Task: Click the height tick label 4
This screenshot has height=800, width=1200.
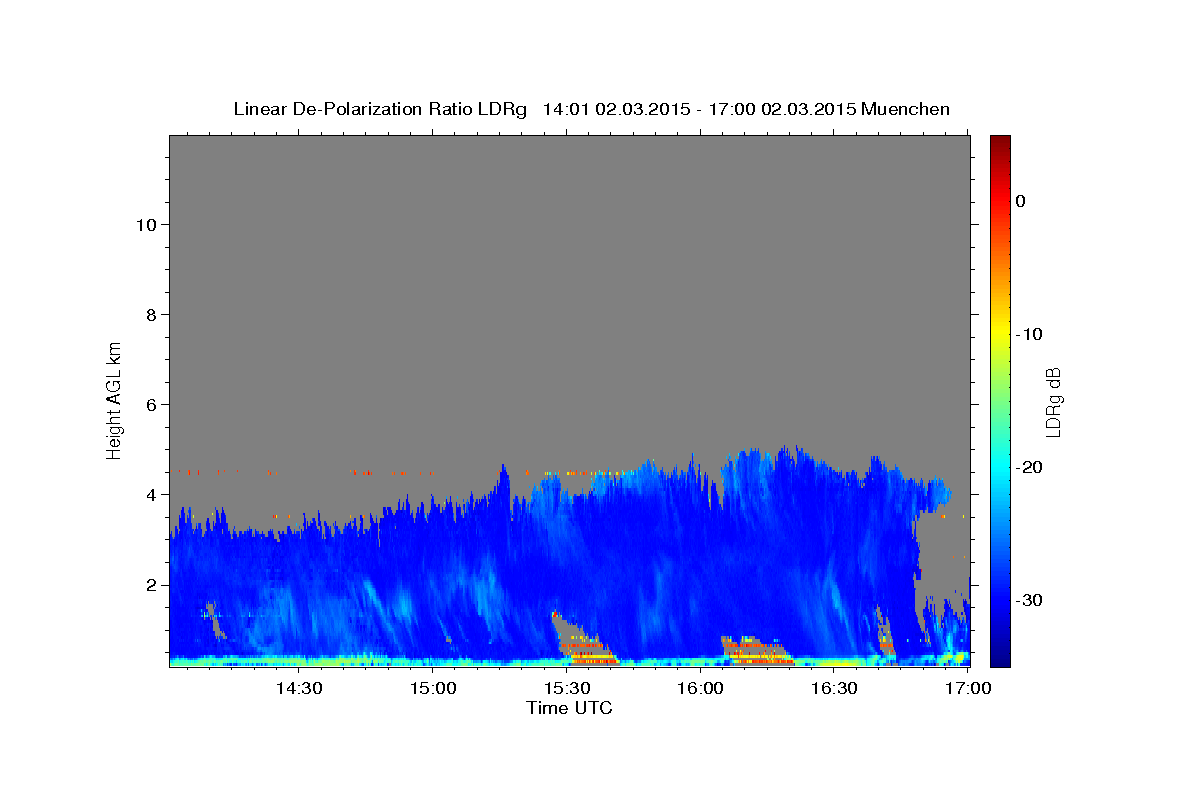Action: (149, 494)
